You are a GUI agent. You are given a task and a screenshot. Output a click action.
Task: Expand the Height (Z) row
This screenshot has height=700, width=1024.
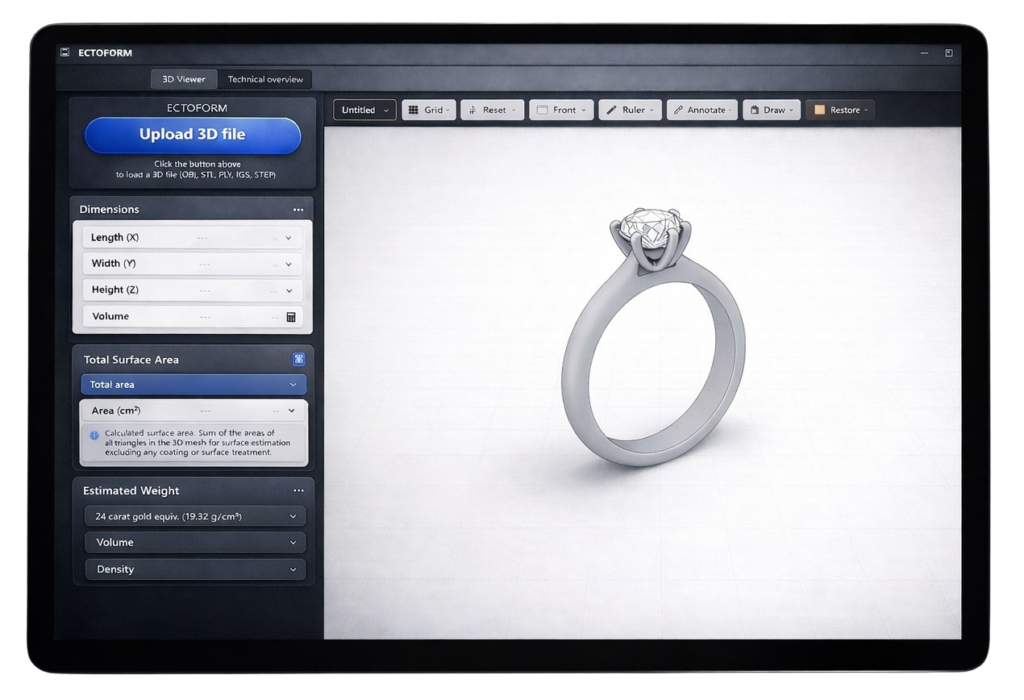point(288,291)
